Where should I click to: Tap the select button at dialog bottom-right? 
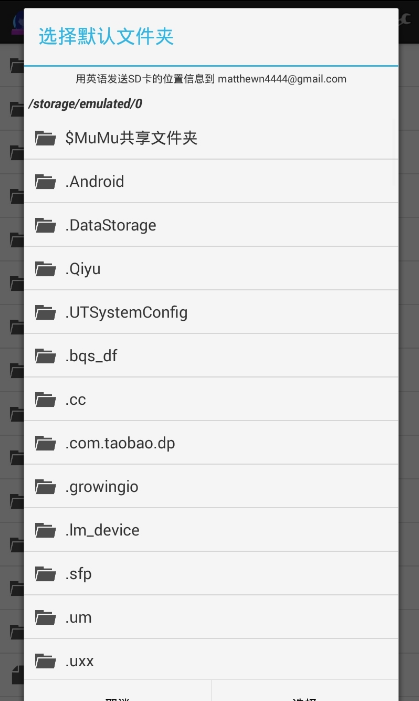[x=305, y=692]
